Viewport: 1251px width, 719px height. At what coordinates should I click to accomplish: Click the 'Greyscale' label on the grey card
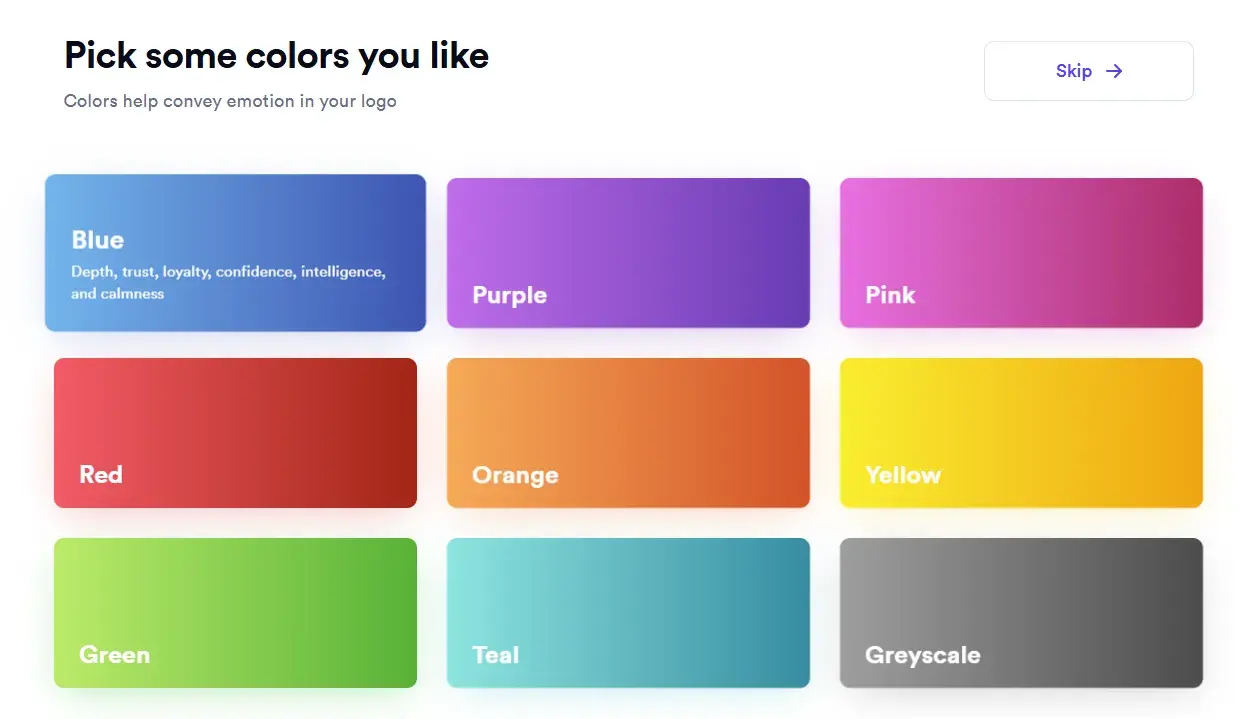coord(921,655)
